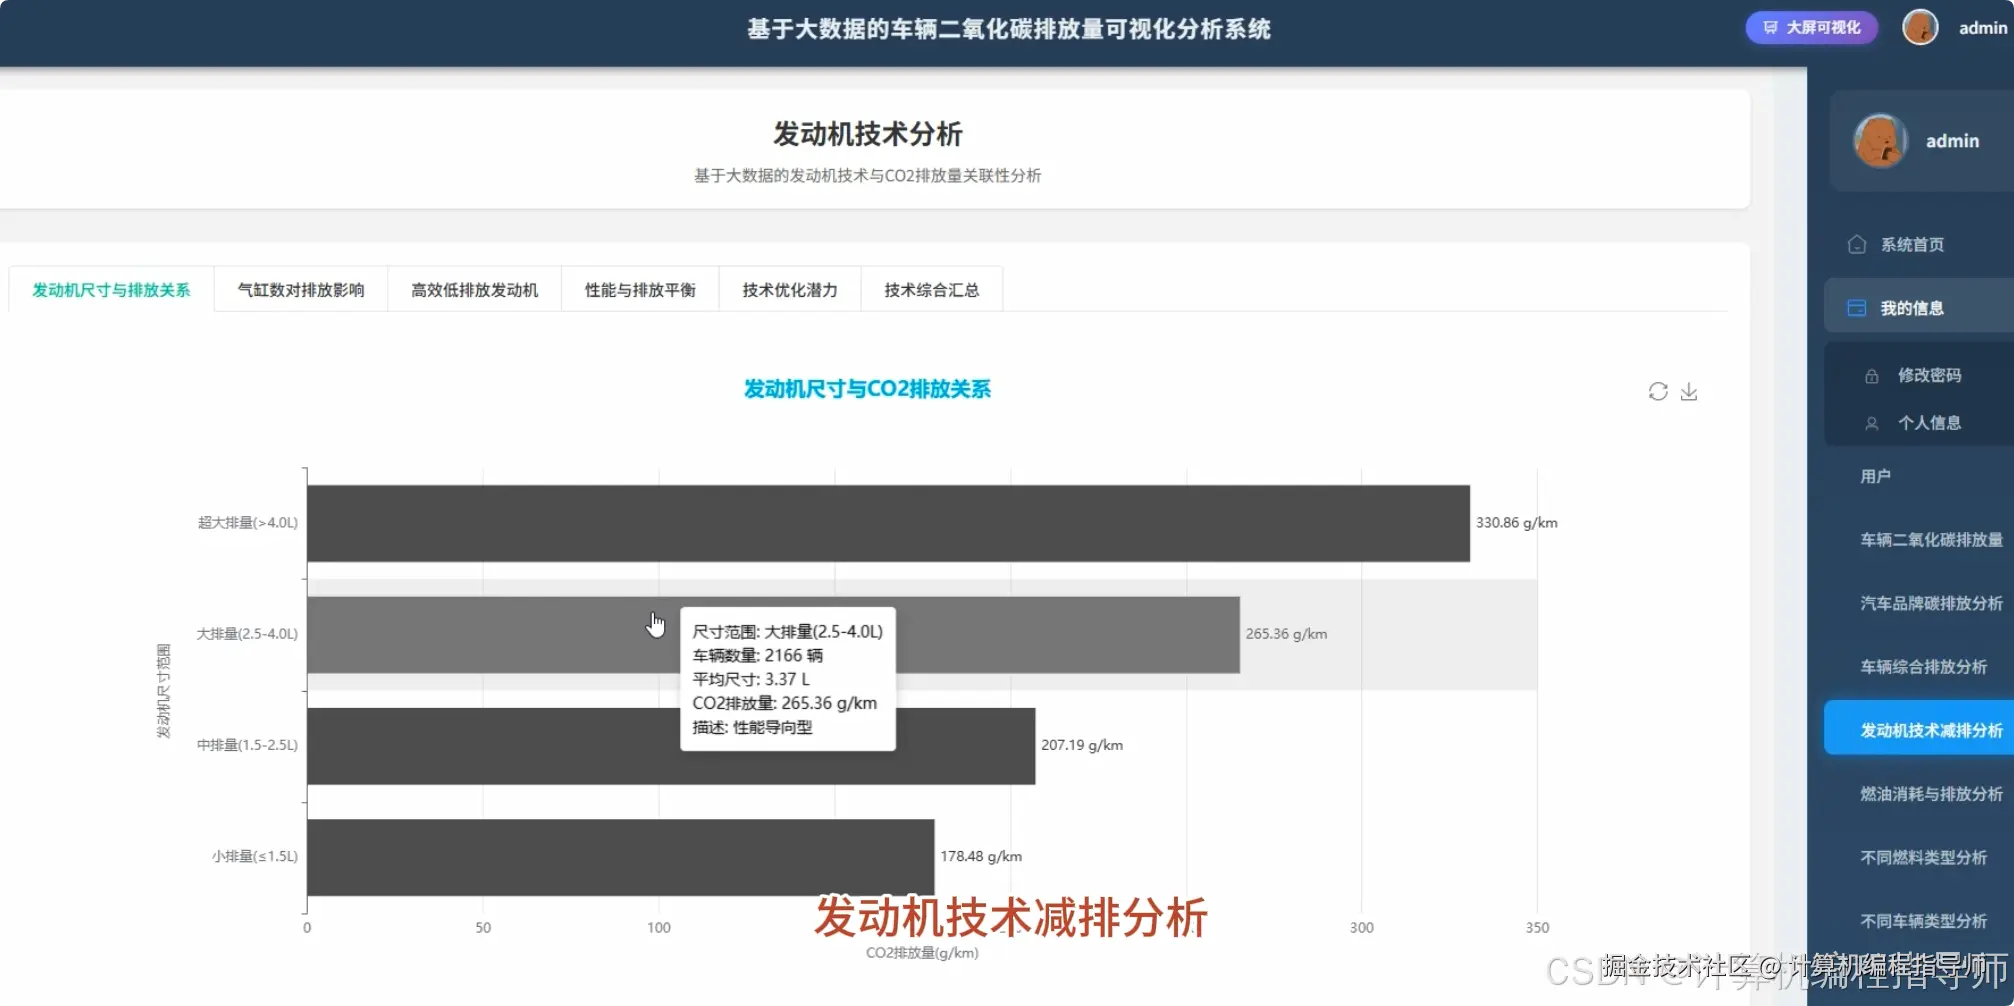Open the 燃油消耗与排放分析 page
This screenshot has height=1006, width=2014.
(x=1930, y=794)
